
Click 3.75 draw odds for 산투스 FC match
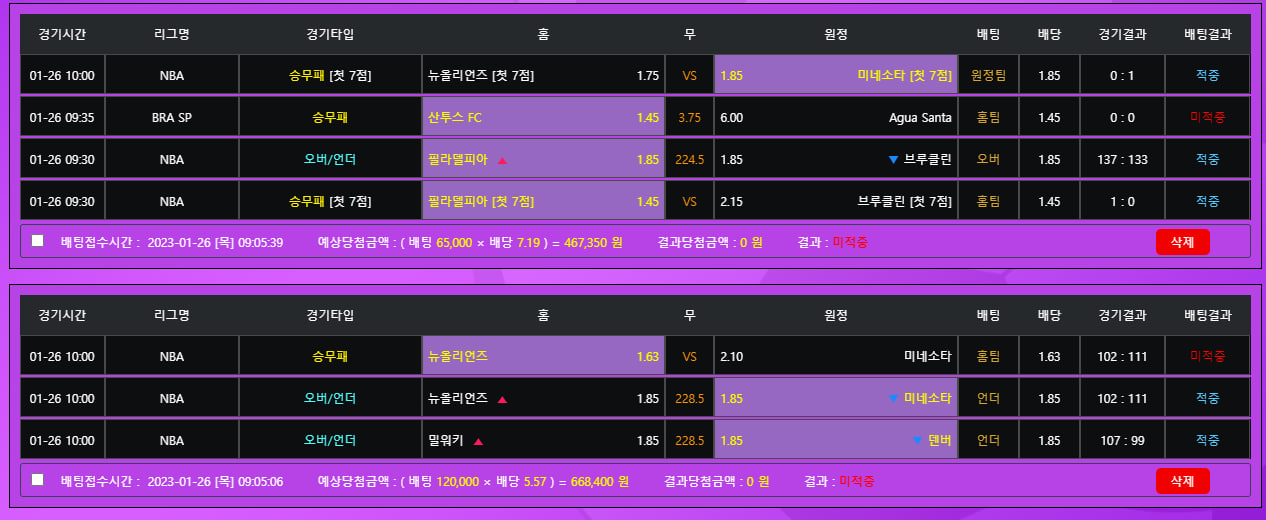pos(689,118)
